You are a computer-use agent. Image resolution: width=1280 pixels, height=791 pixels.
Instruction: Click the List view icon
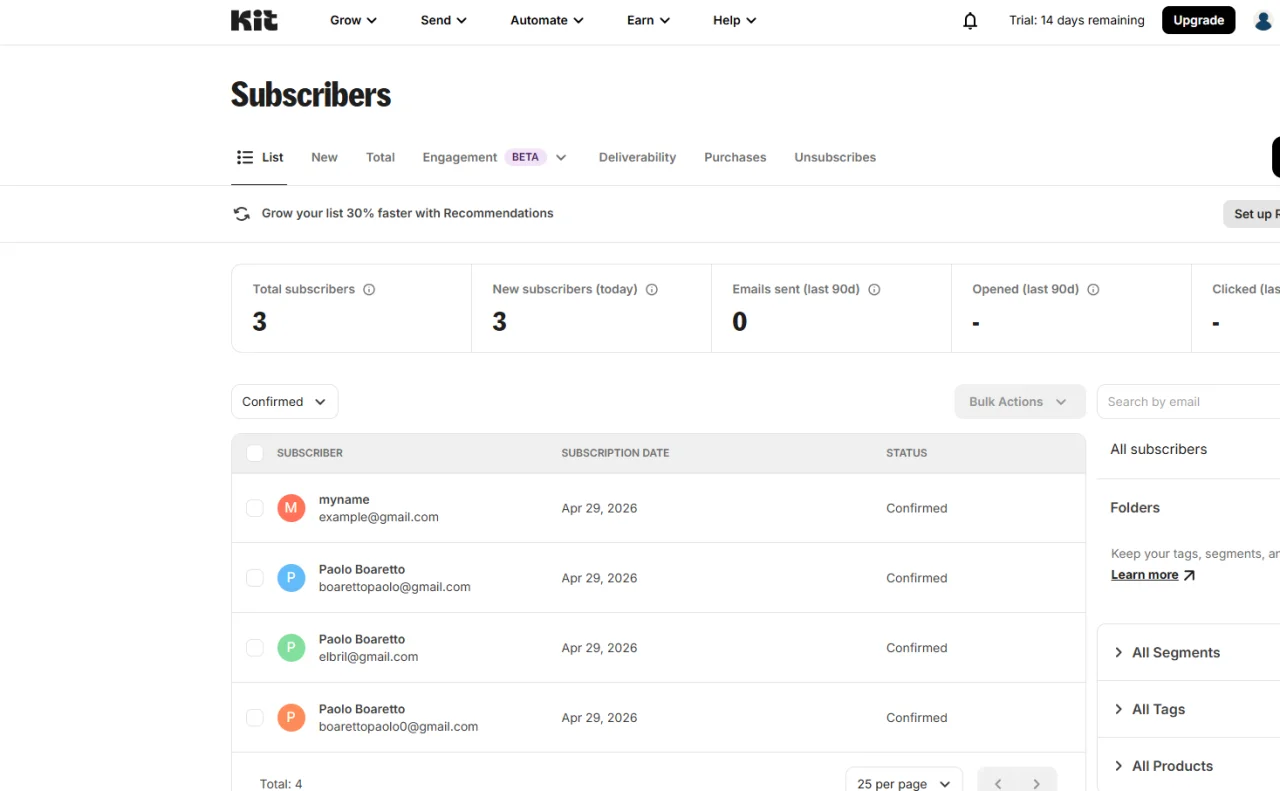point(245,157)
